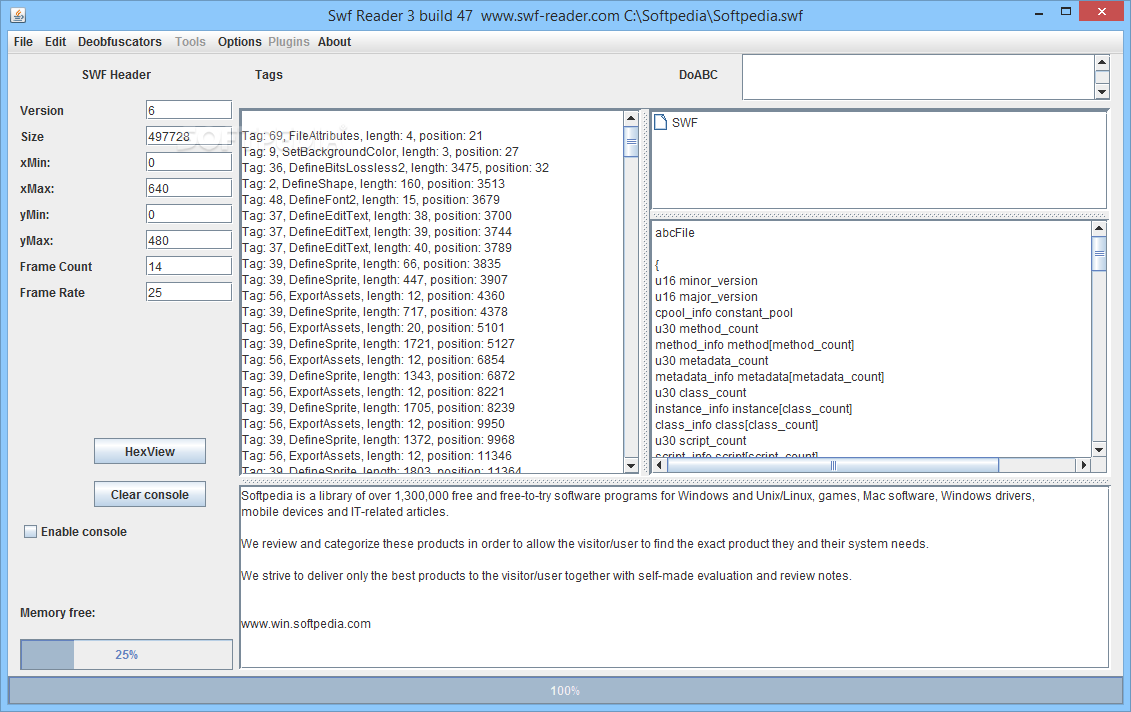
Task: Click the Java app icon in title bar
Action: click(x=18, y=14)
